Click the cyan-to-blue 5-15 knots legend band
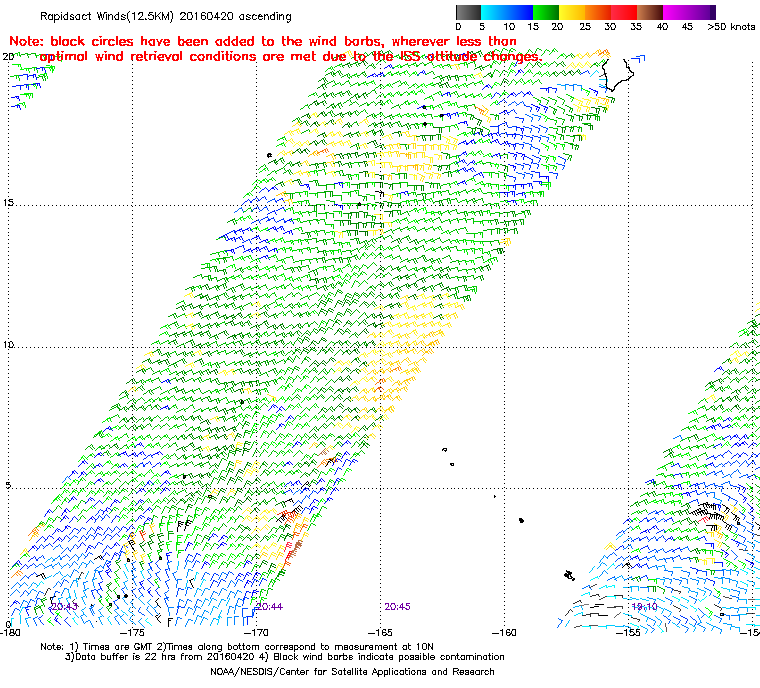 507,12
